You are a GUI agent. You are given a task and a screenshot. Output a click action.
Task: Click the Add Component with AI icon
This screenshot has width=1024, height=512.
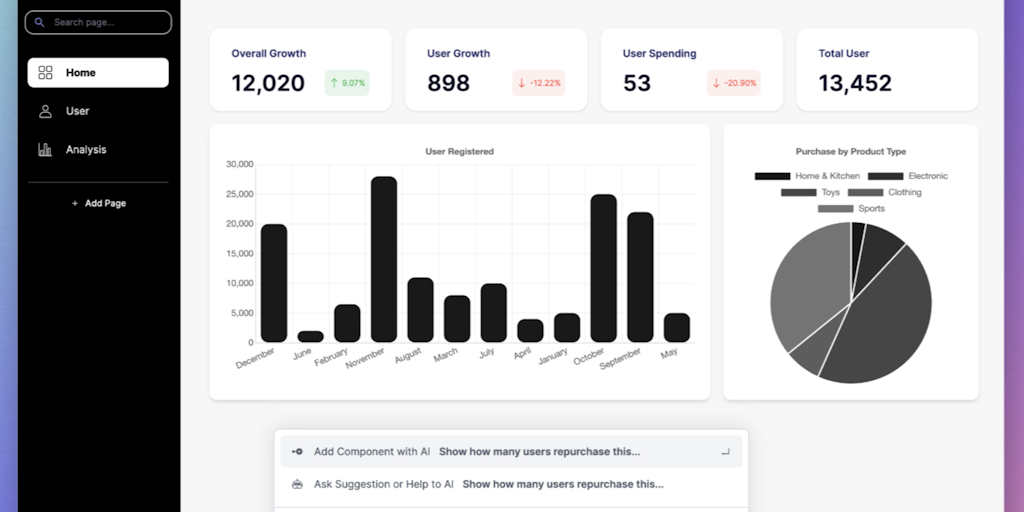[297, 451]
